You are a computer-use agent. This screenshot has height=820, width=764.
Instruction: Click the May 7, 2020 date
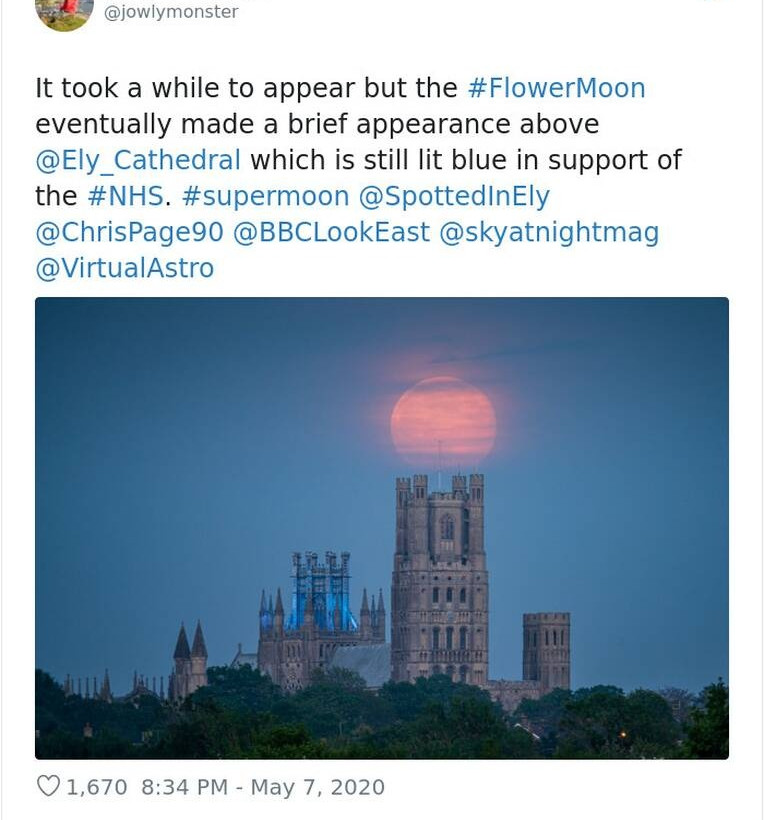point(317,787)
